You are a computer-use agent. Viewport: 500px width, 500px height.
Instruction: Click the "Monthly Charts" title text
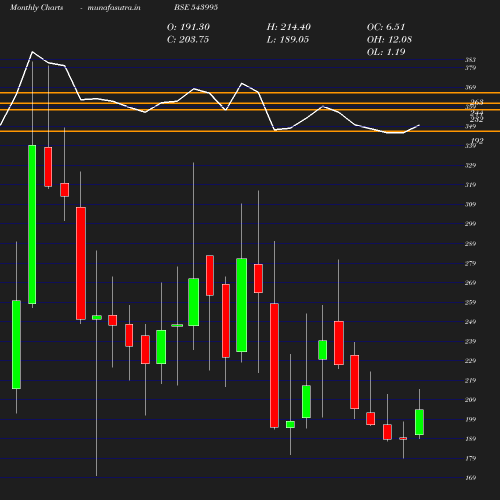36,7
